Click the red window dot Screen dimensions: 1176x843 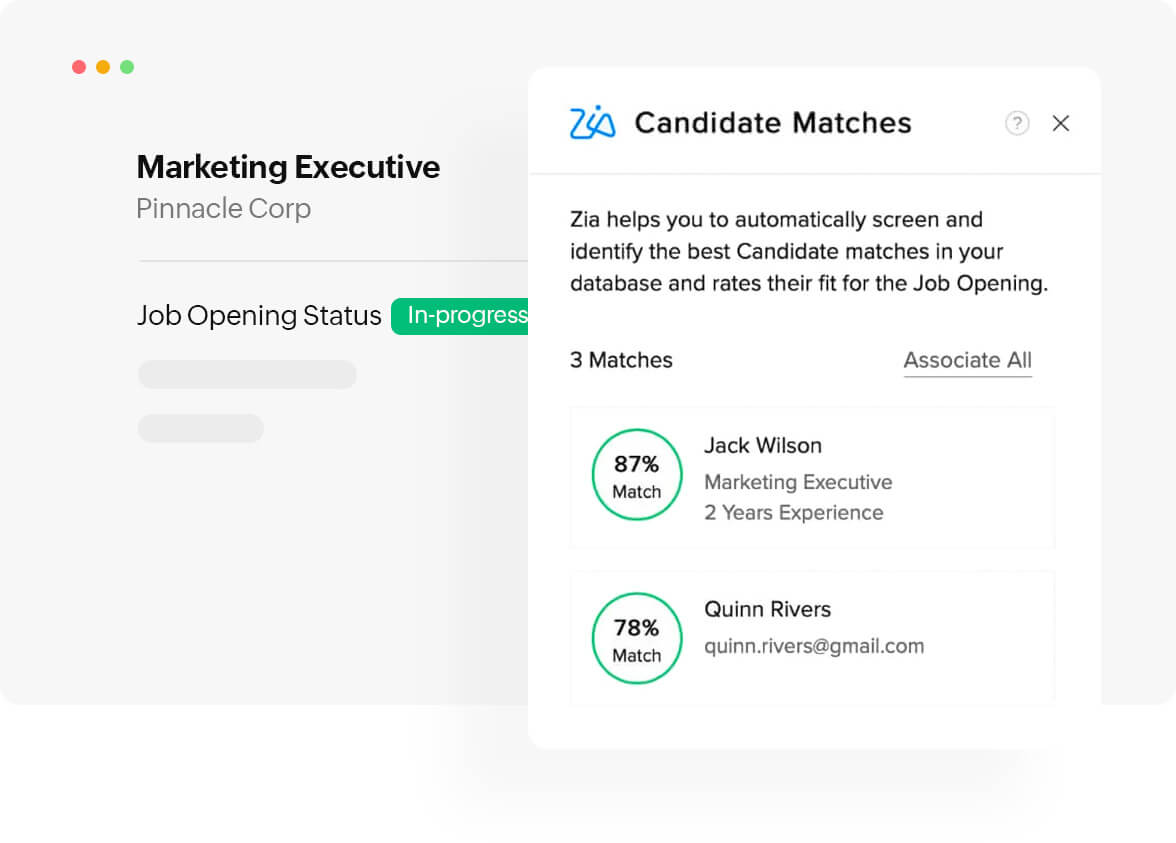click(79, 67)
